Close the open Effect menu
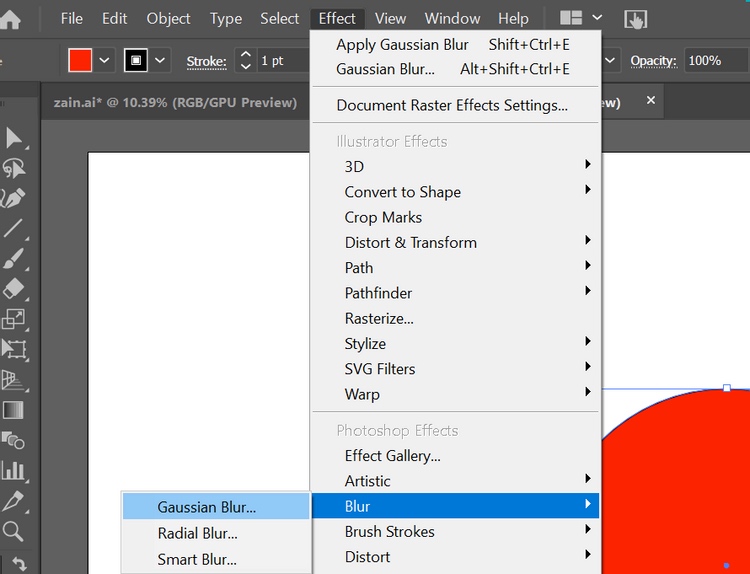The width and height of the screenshot is (750, 574). pos(337,19)
